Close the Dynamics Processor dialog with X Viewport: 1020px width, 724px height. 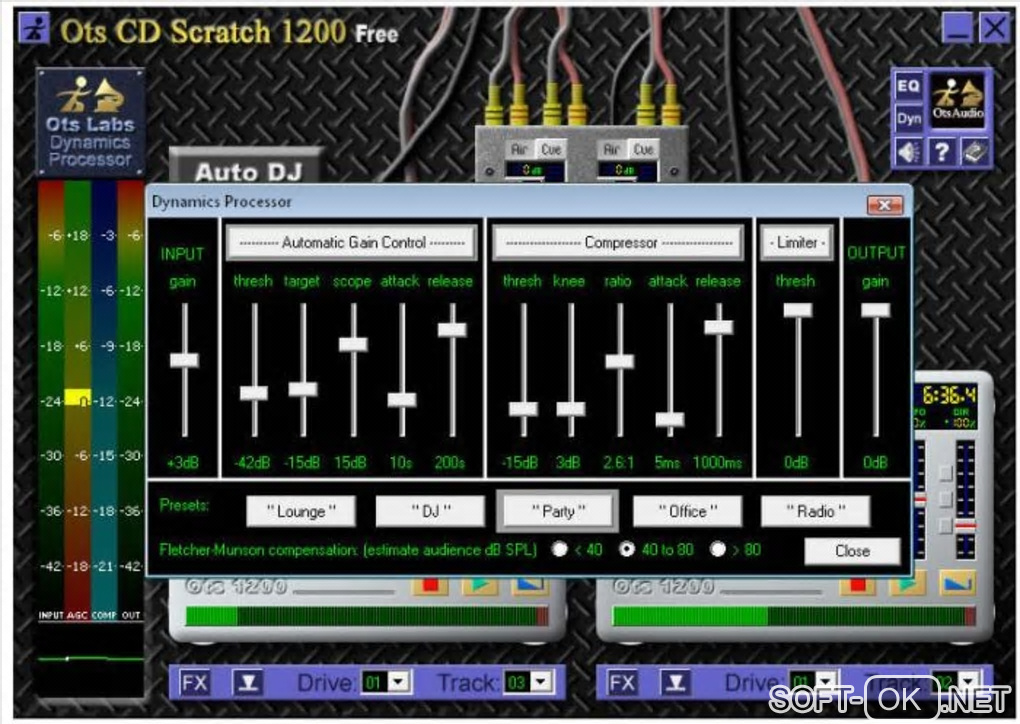coord(885,205)
